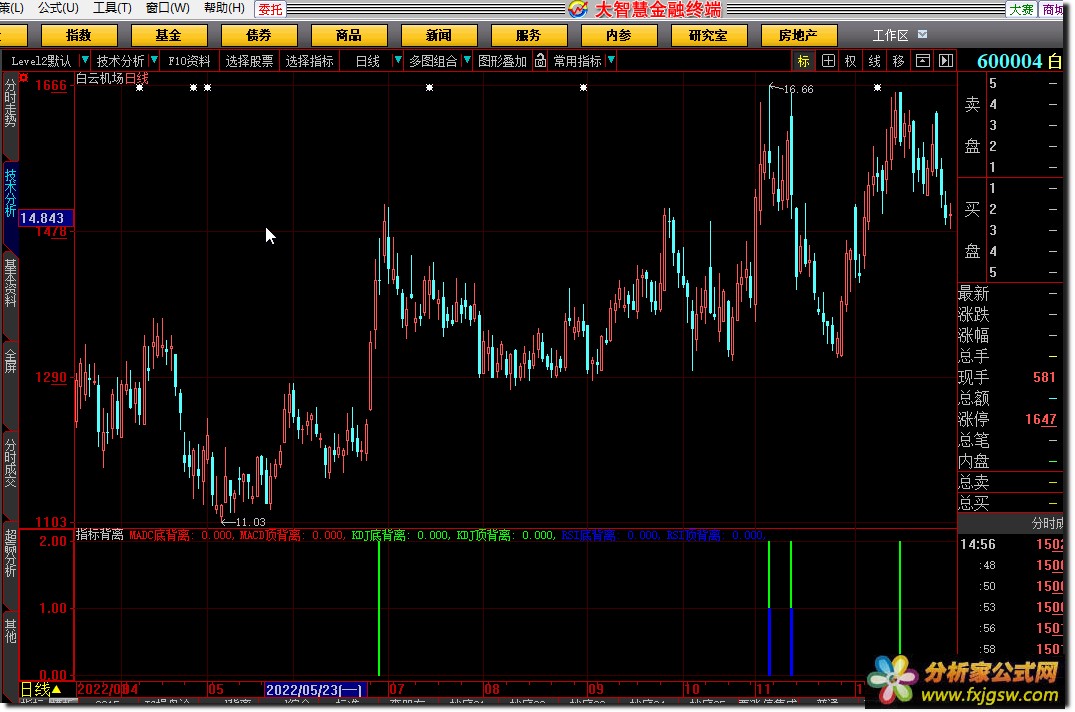Expand the 常用指标 dropdown arrow
The width and height of the screenshot is (1075, 712).
611,60
